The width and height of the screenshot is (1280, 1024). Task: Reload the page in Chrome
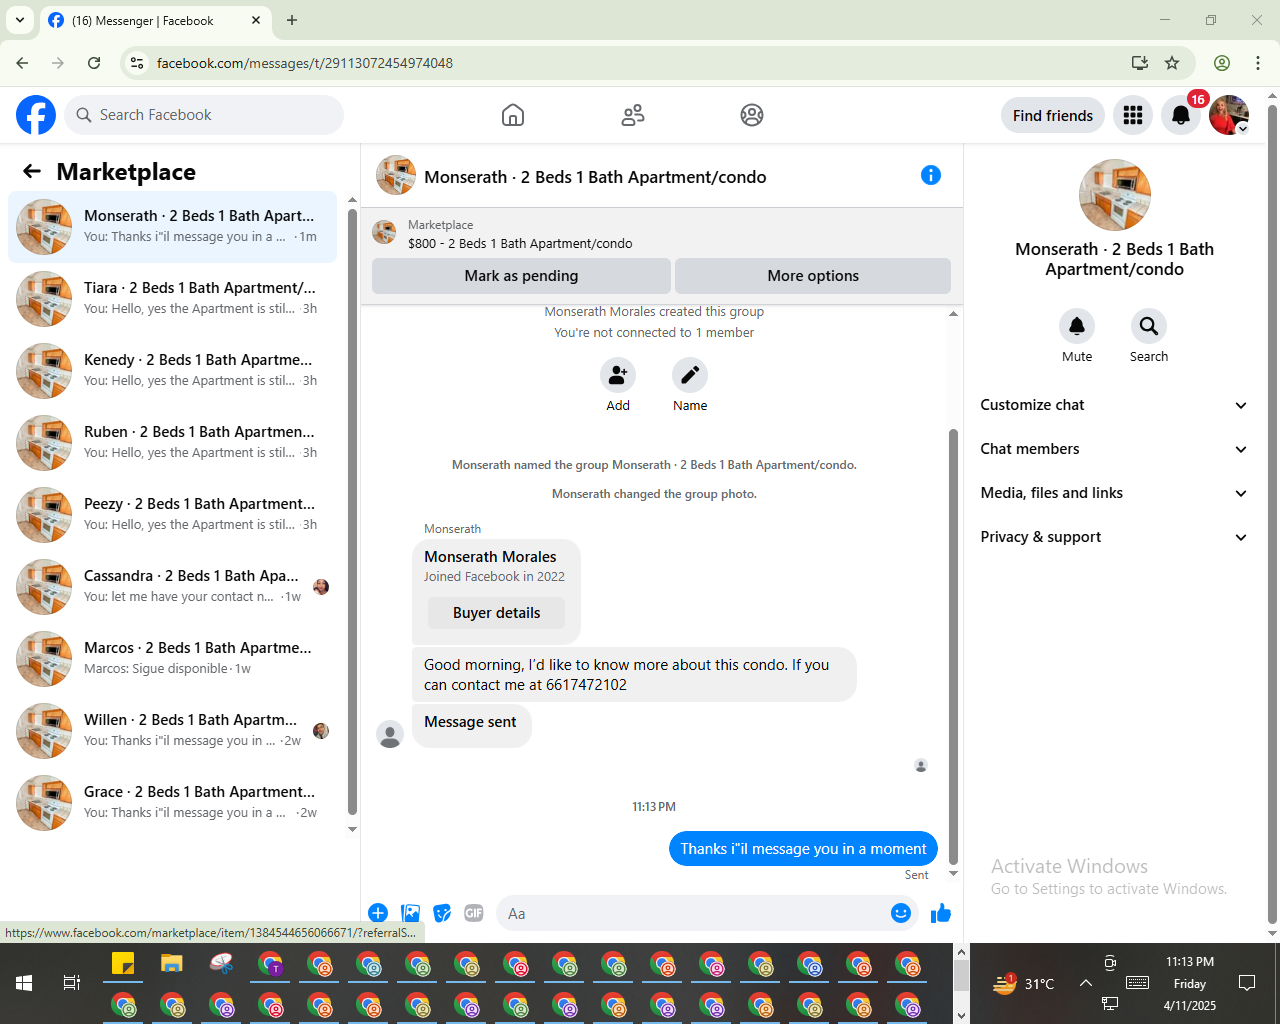tap(94, 63)
